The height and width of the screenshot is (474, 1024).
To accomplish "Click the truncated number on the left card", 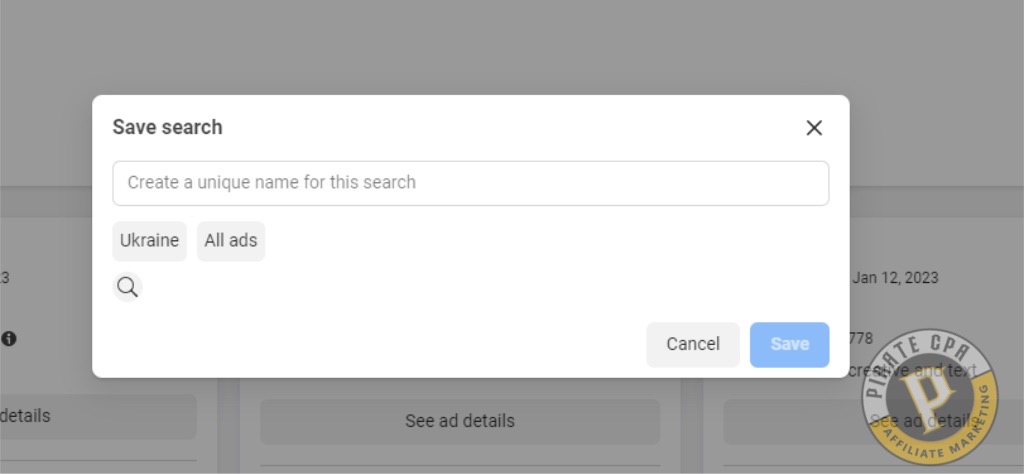I will (4, 277).
